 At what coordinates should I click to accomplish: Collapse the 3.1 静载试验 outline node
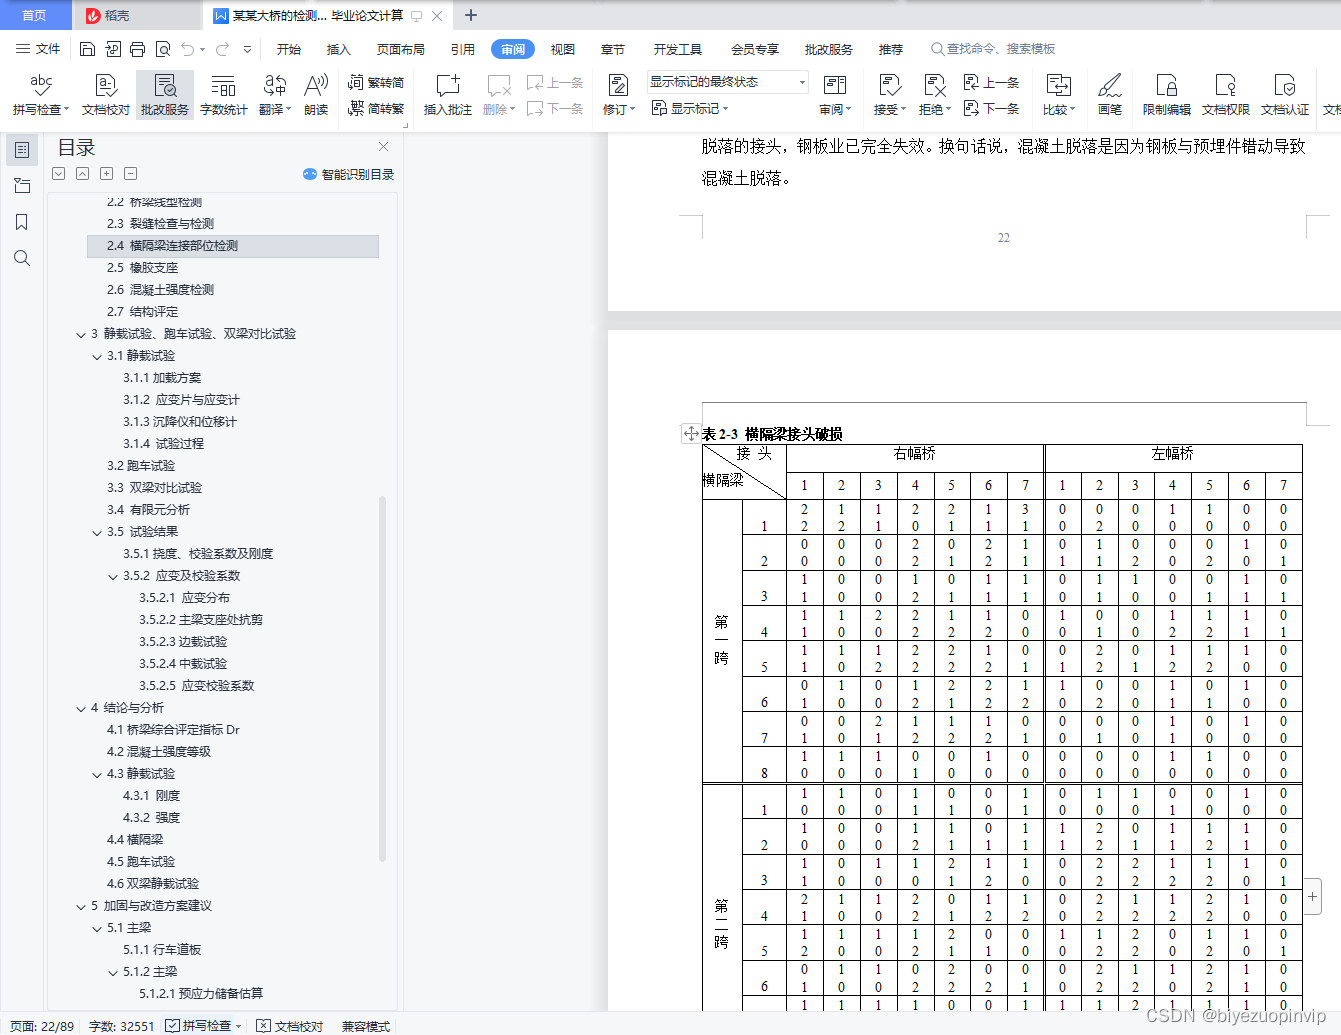97,356
